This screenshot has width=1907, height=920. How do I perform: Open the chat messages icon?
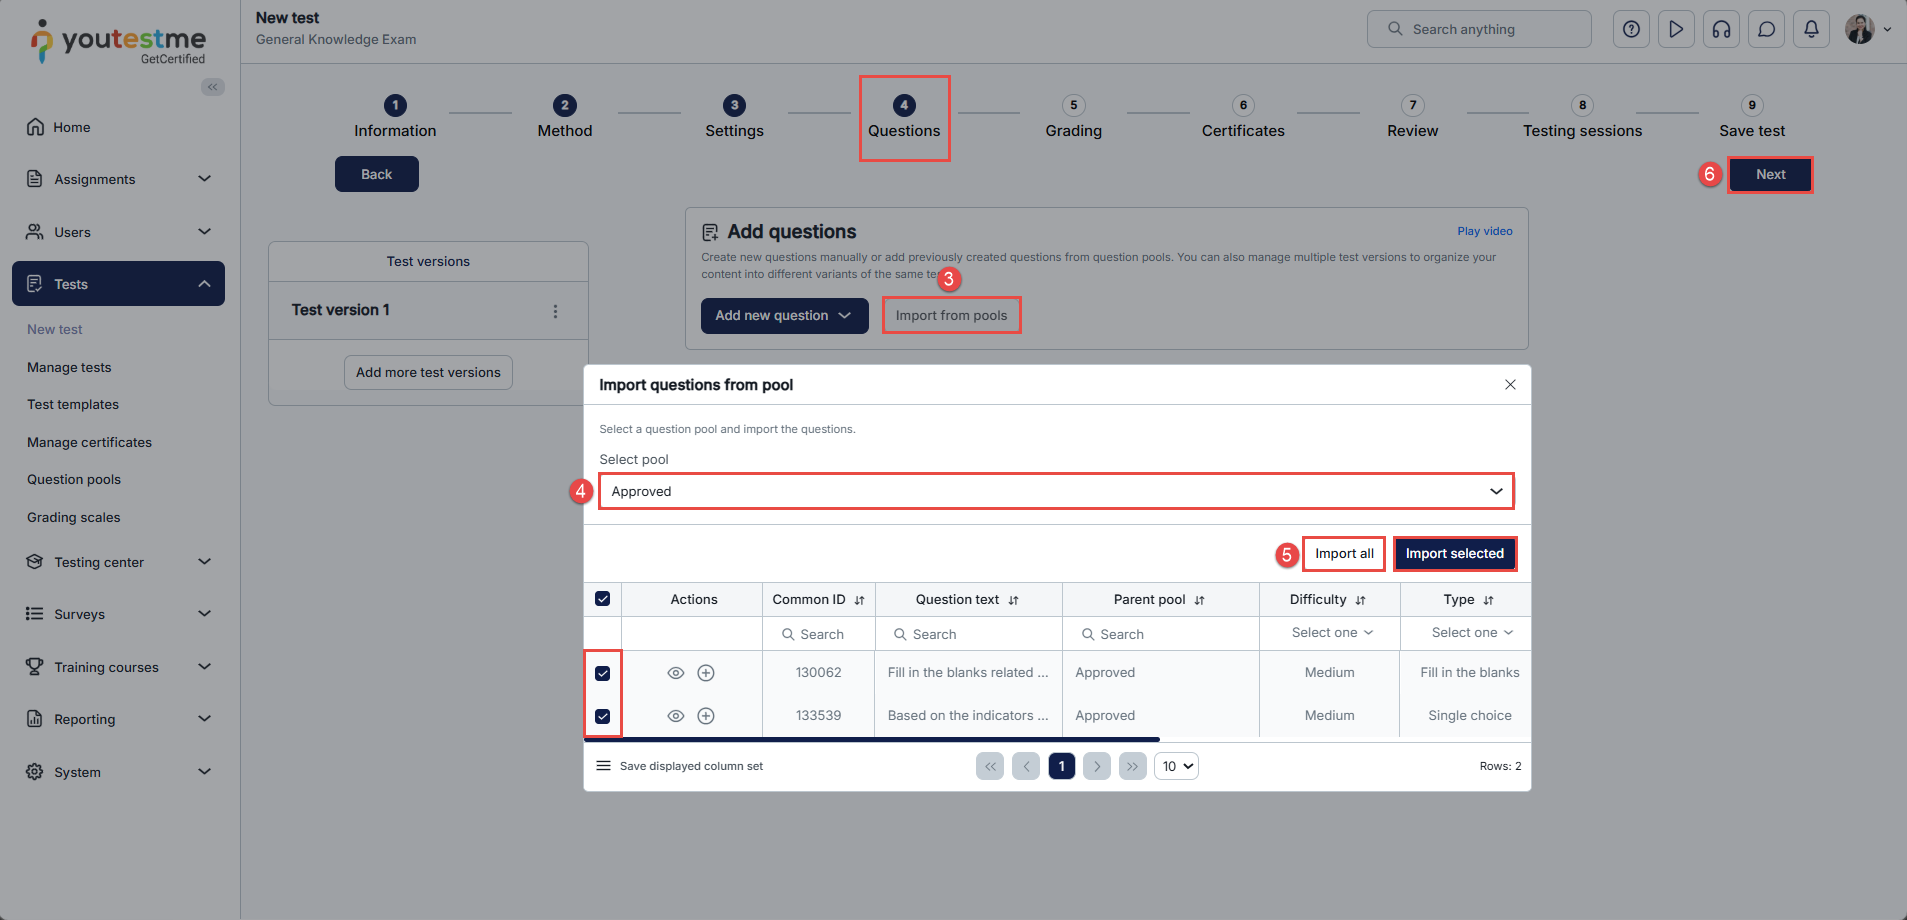click(x=1766, y=30)
